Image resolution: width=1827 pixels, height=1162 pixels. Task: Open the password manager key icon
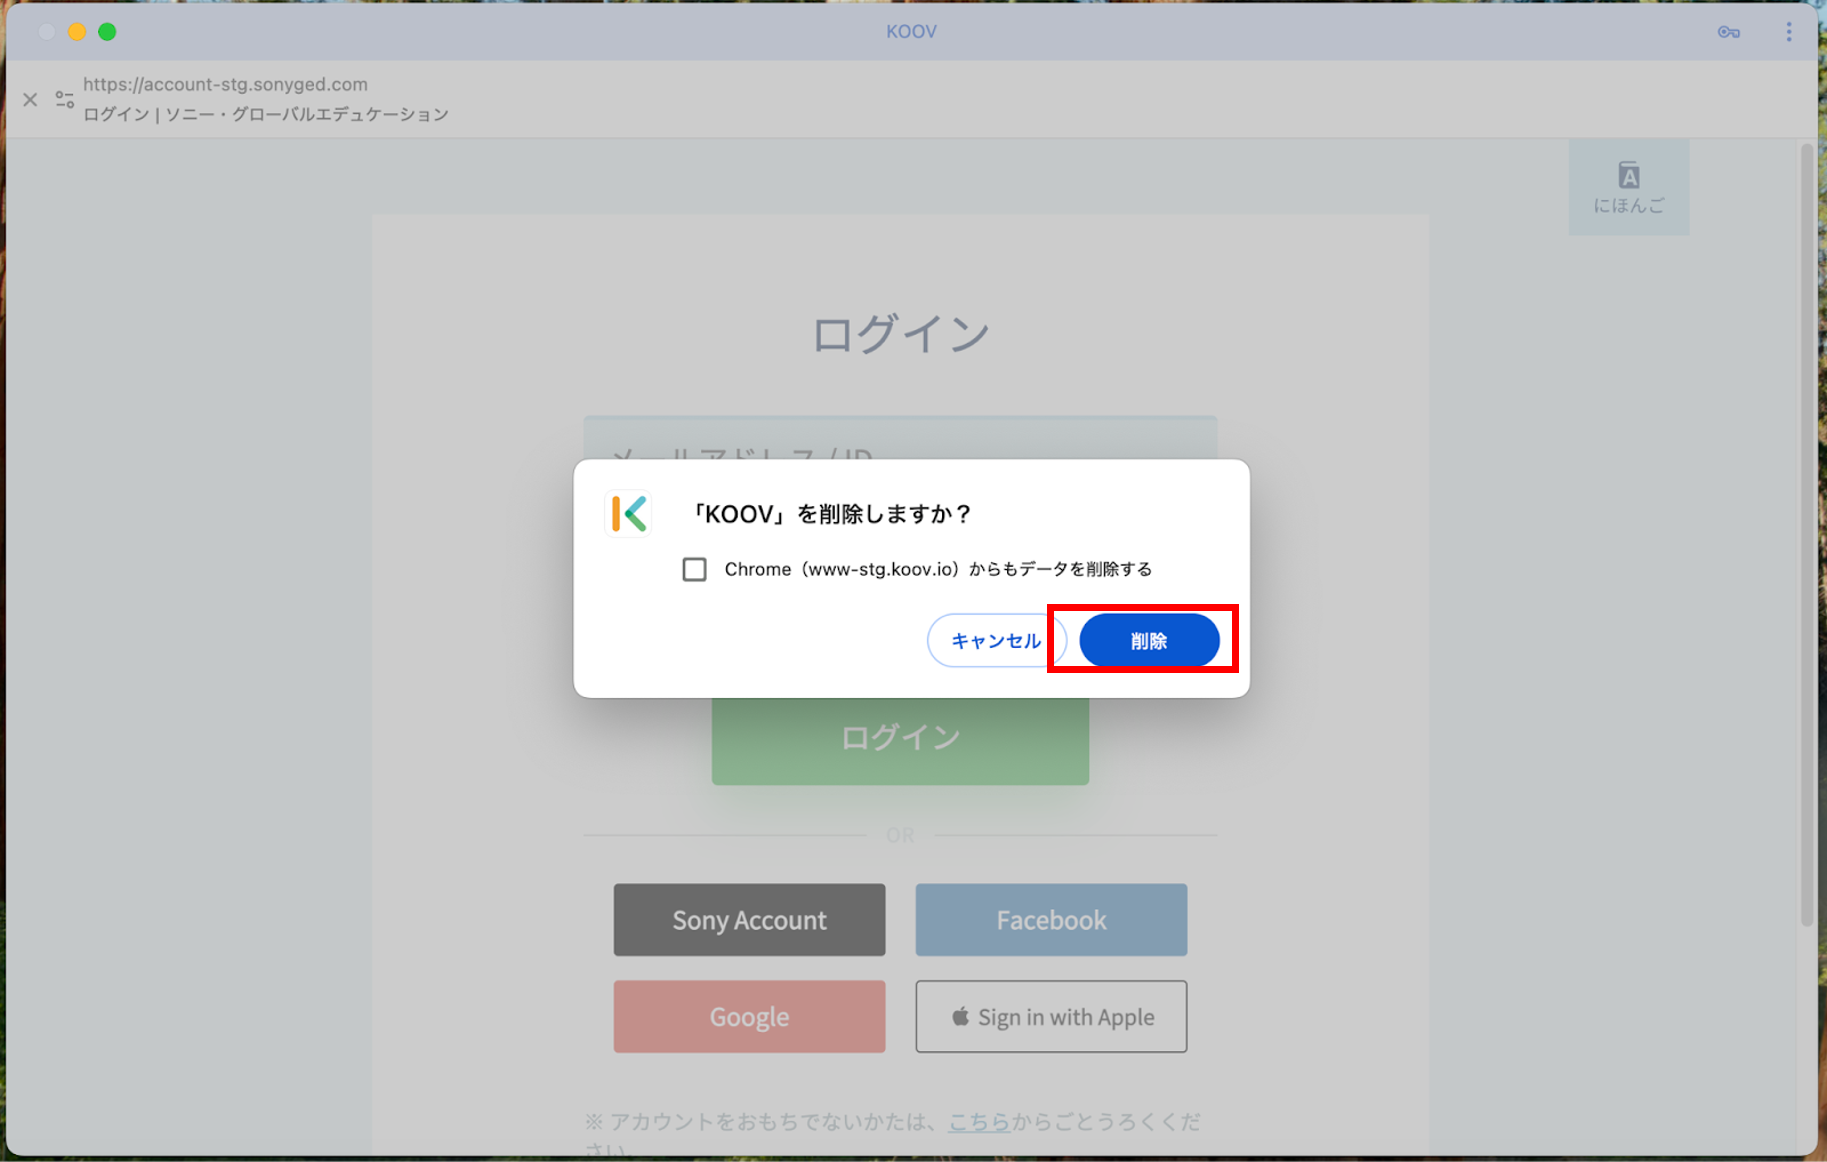[1728, 31]
